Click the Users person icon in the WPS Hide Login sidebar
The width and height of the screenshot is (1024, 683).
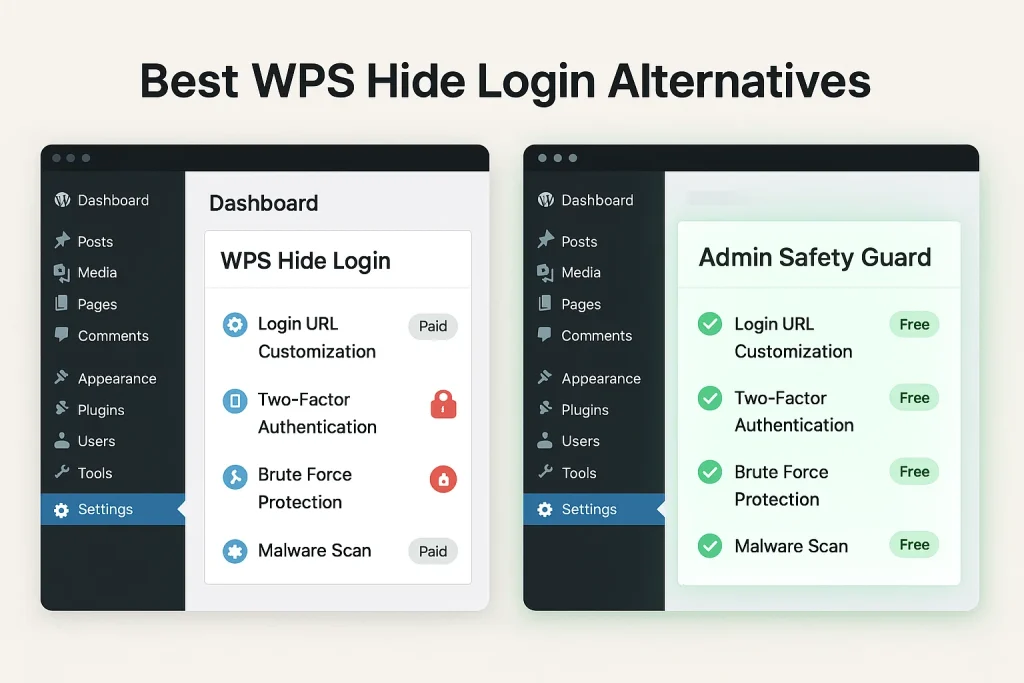point(62,441)
